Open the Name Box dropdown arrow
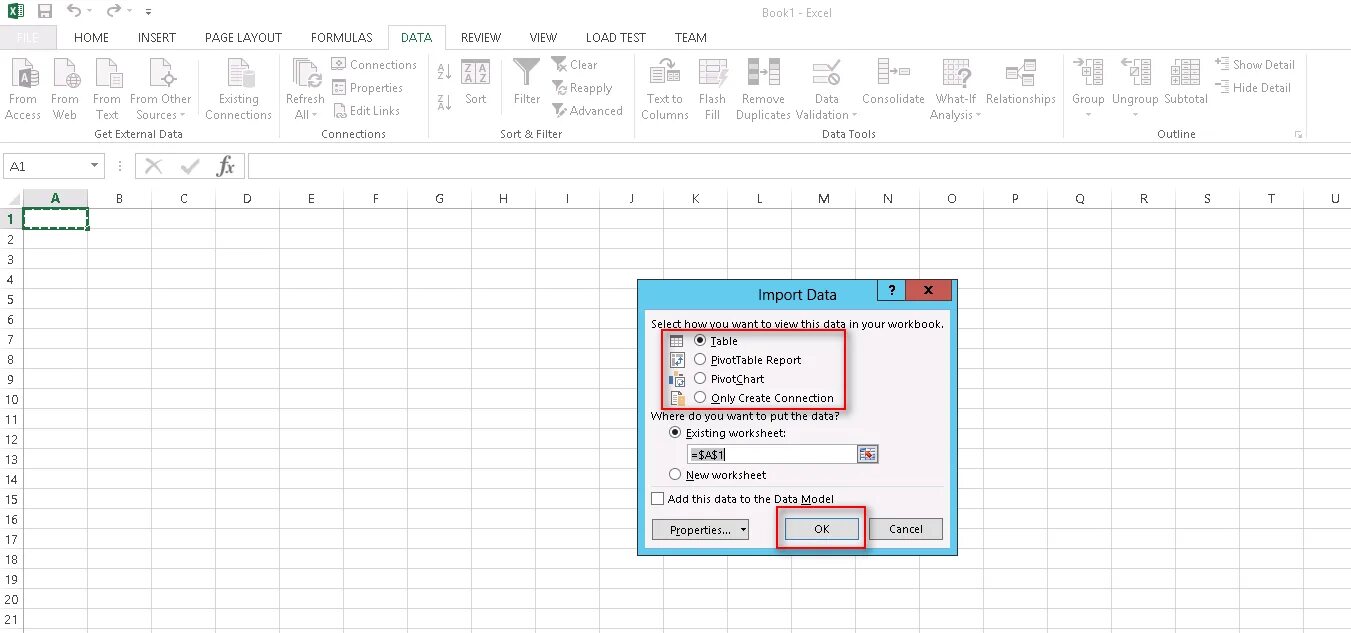 tap(95, 167)
